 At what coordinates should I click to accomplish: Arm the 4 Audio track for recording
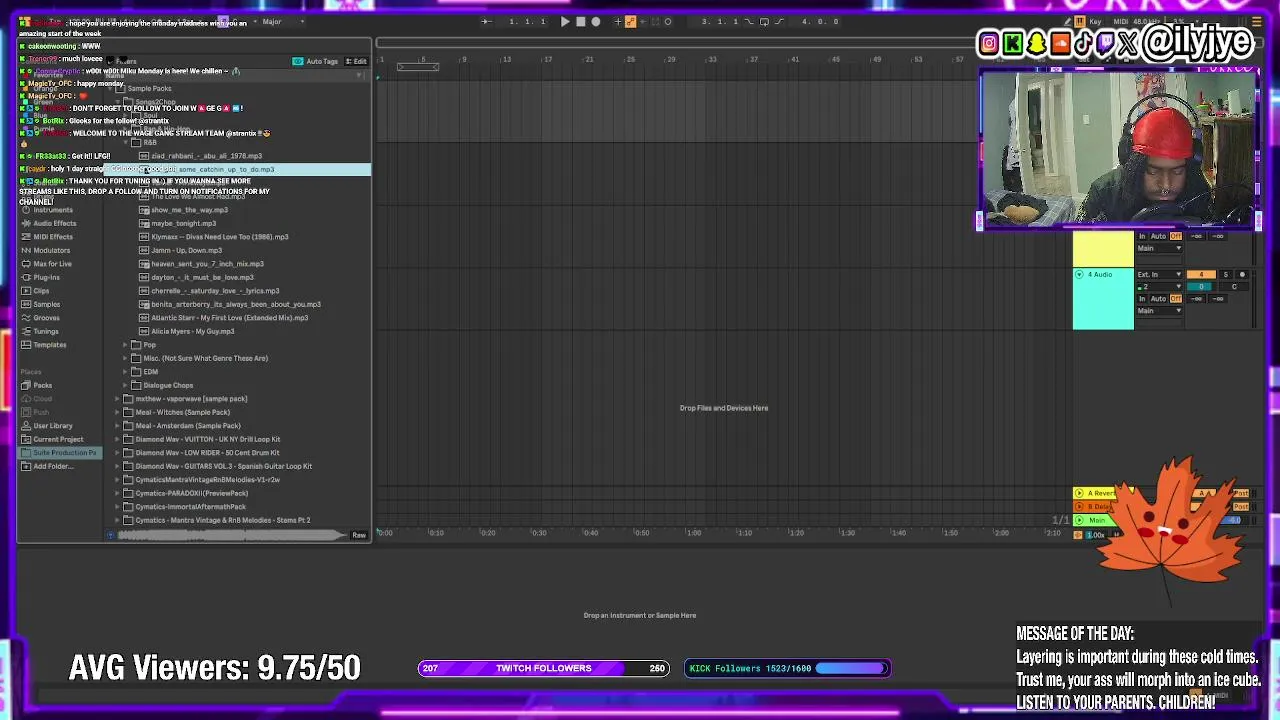pyautogui.click(x=1242, y=275)
